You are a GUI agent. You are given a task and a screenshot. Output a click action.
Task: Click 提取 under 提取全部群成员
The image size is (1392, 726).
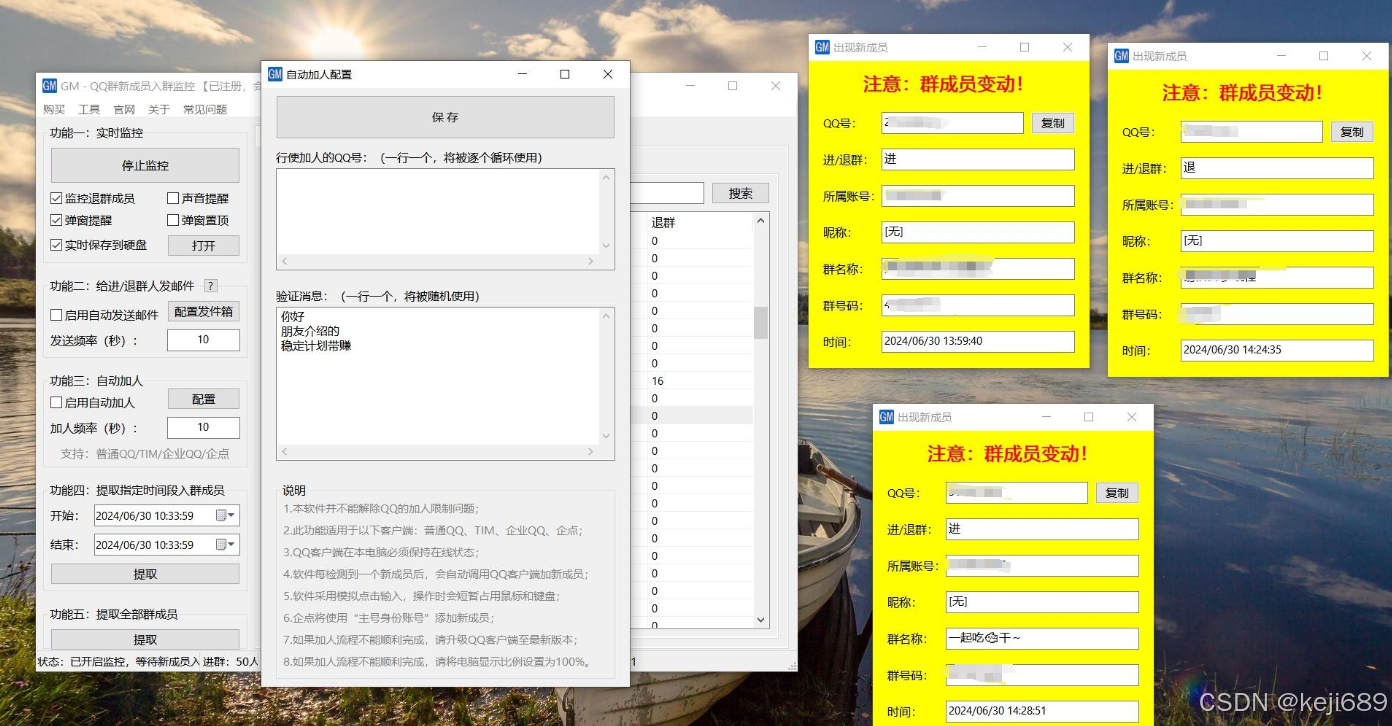(145, 640)
